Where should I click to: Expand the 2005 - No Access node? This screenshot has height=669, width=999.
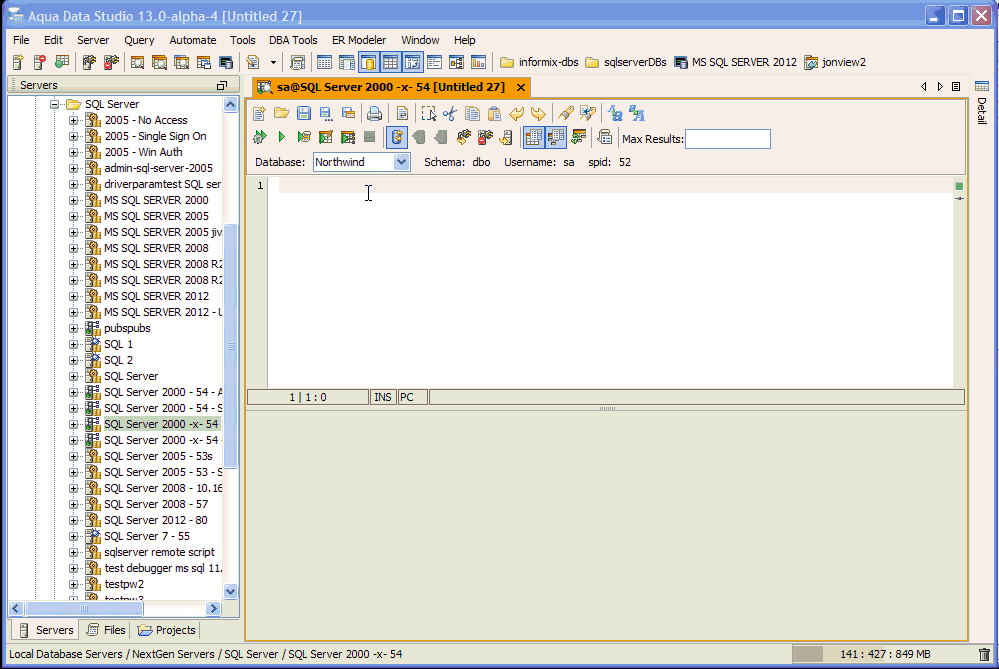click(x=73, y=120)
